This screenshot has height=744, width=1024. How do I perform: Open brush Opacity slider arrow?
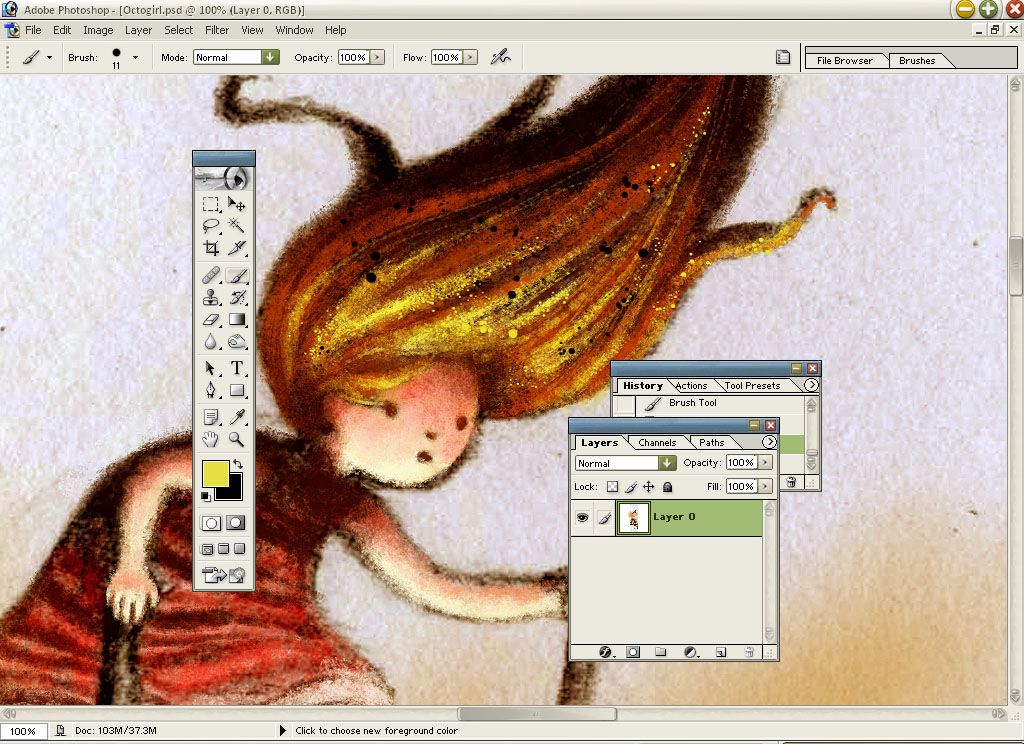coord(377,57)
